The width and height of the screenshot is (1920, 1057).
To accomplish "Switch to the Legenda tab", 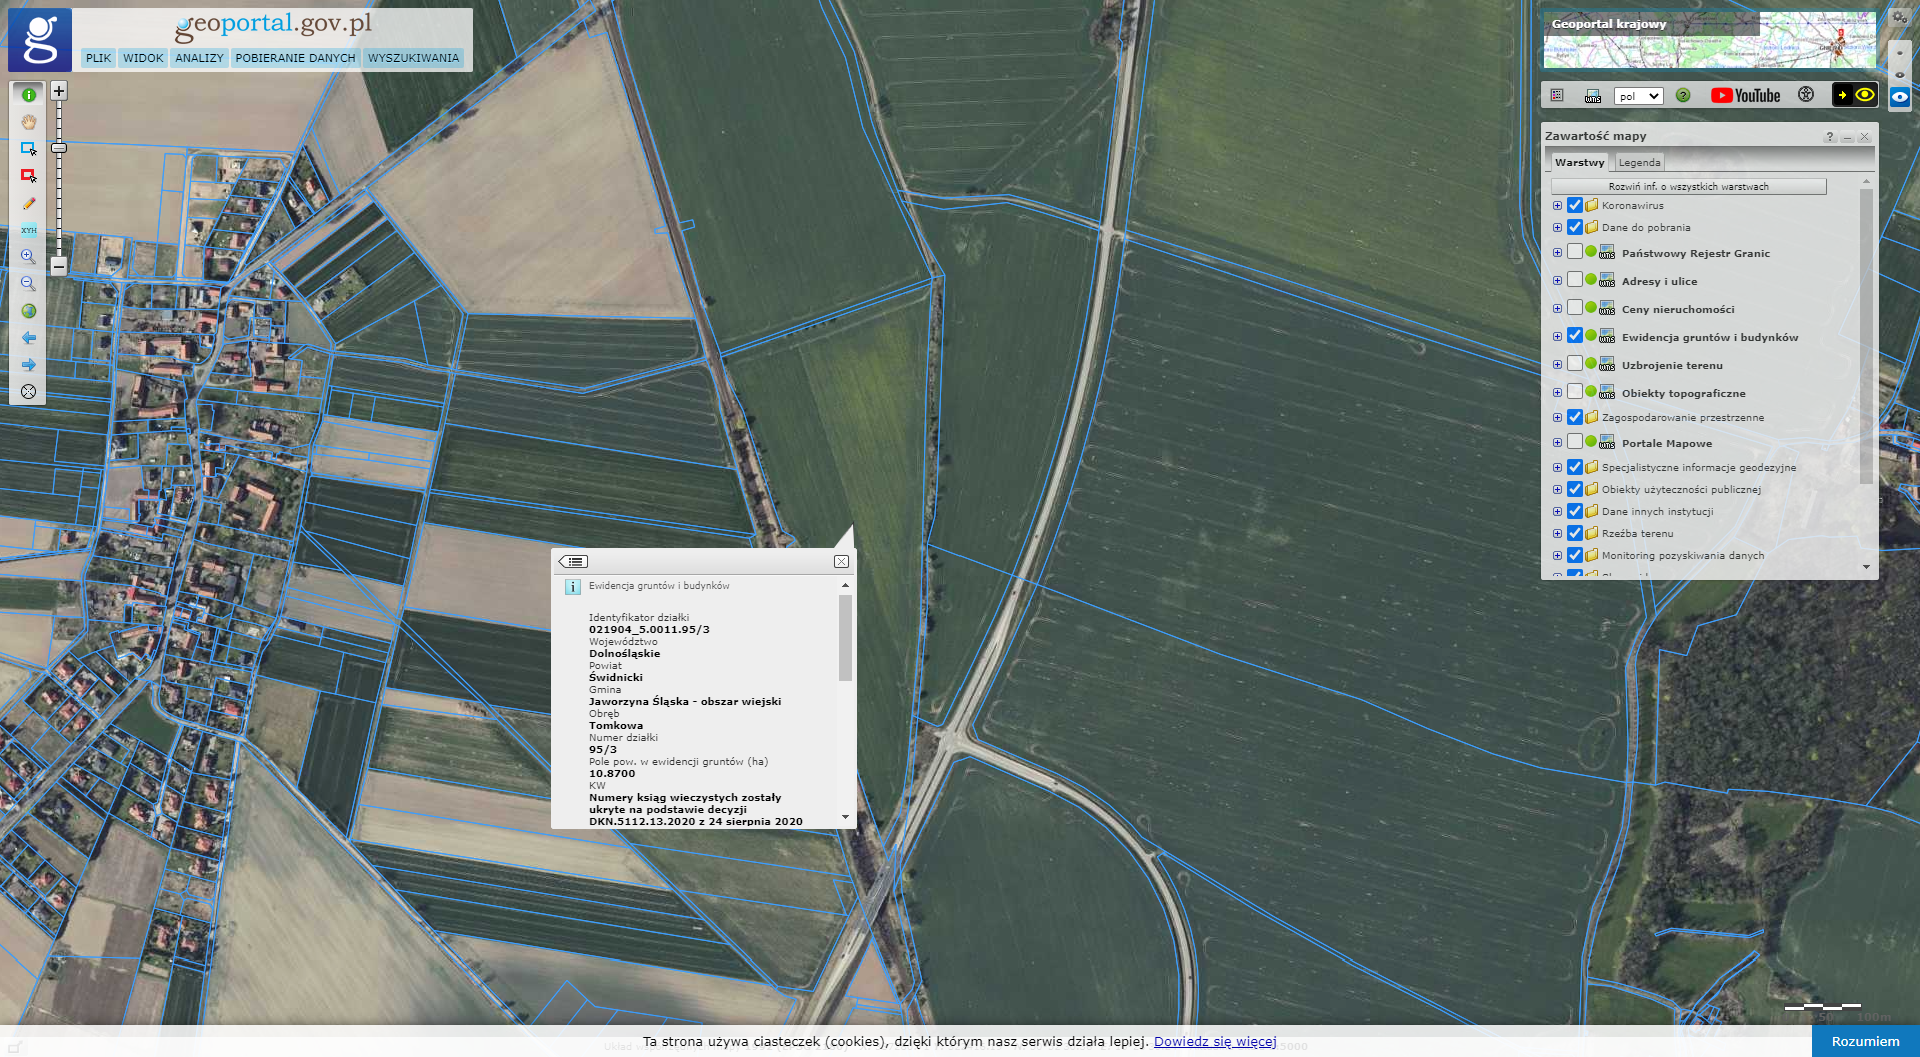I will click(1639, 162).
